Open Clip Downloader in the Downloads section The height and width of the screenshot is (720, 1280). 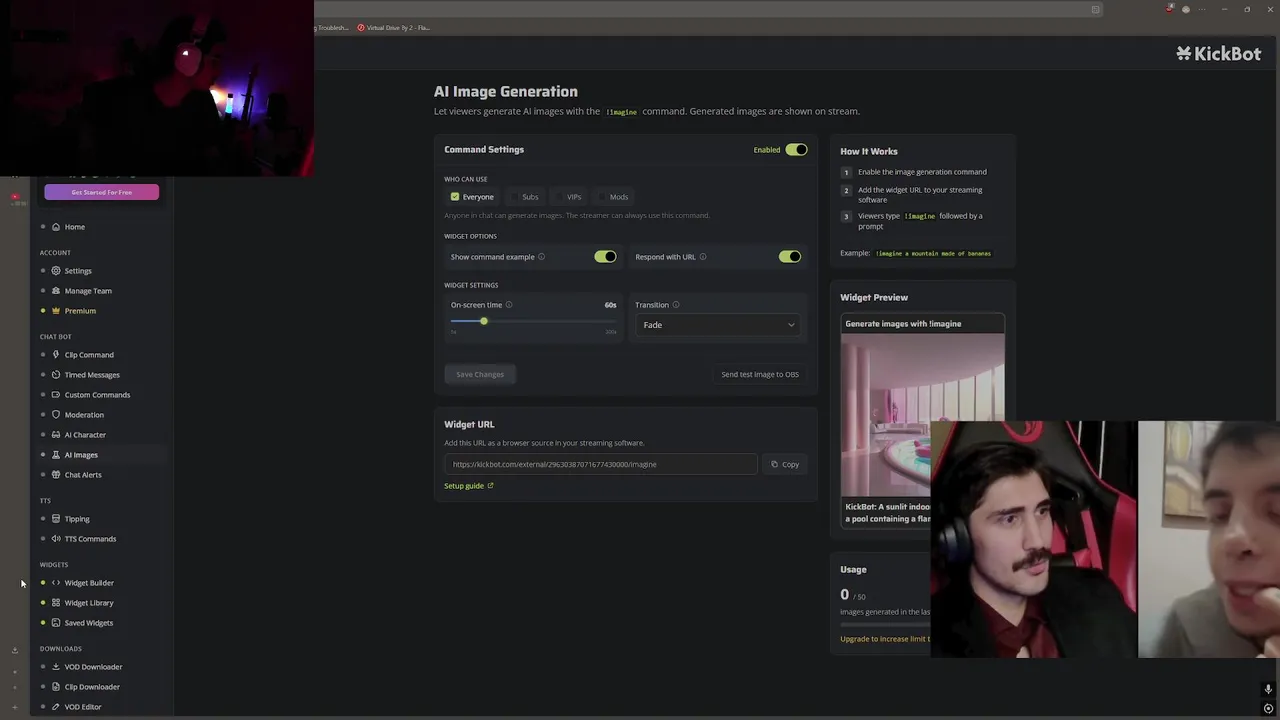(x=91, y=687)
